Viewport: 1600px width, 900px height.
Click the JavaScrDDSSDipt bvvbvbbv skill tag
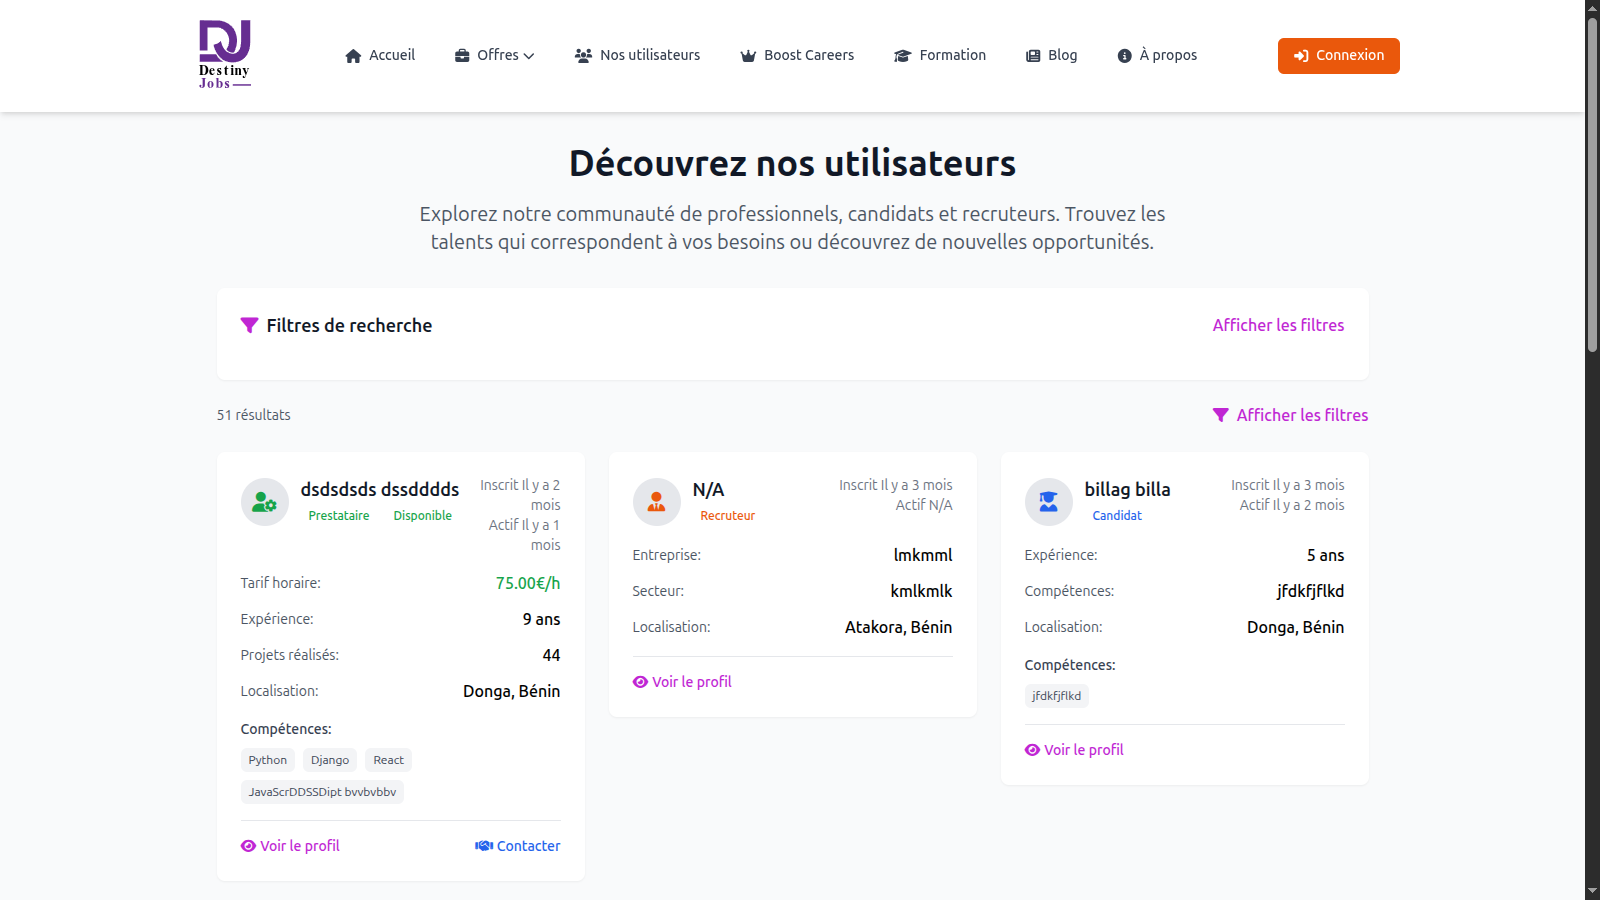click(322, 792)
